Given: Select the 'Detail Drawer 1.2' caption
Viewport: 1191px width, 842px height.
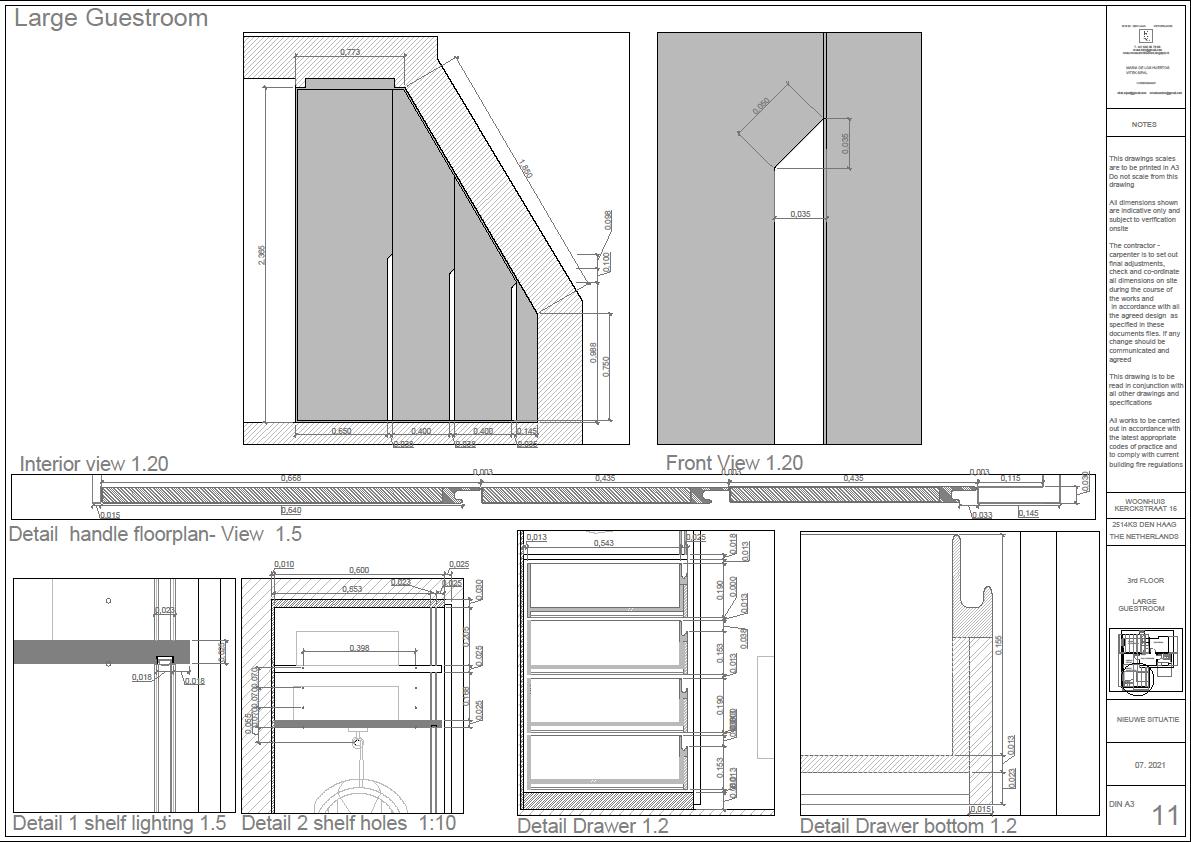Looking at the screenshot, I should pos(593,826).
